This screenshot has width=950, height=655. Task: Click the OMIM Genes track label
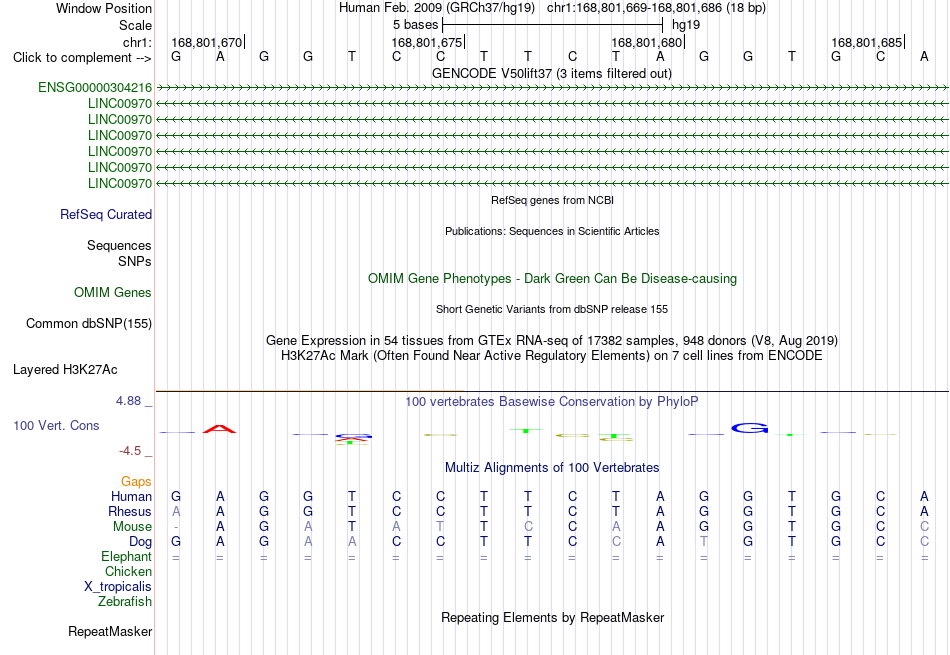[x=113, y=293]
